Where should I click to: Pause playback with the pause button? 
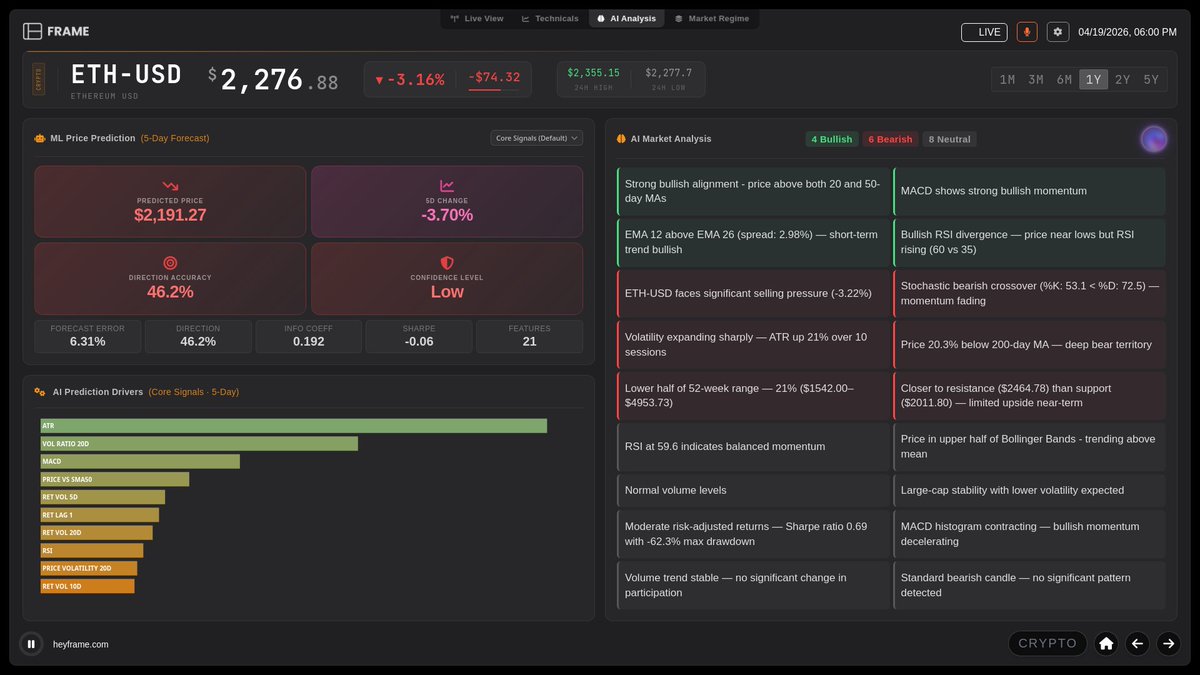click(x=31, y=644)
